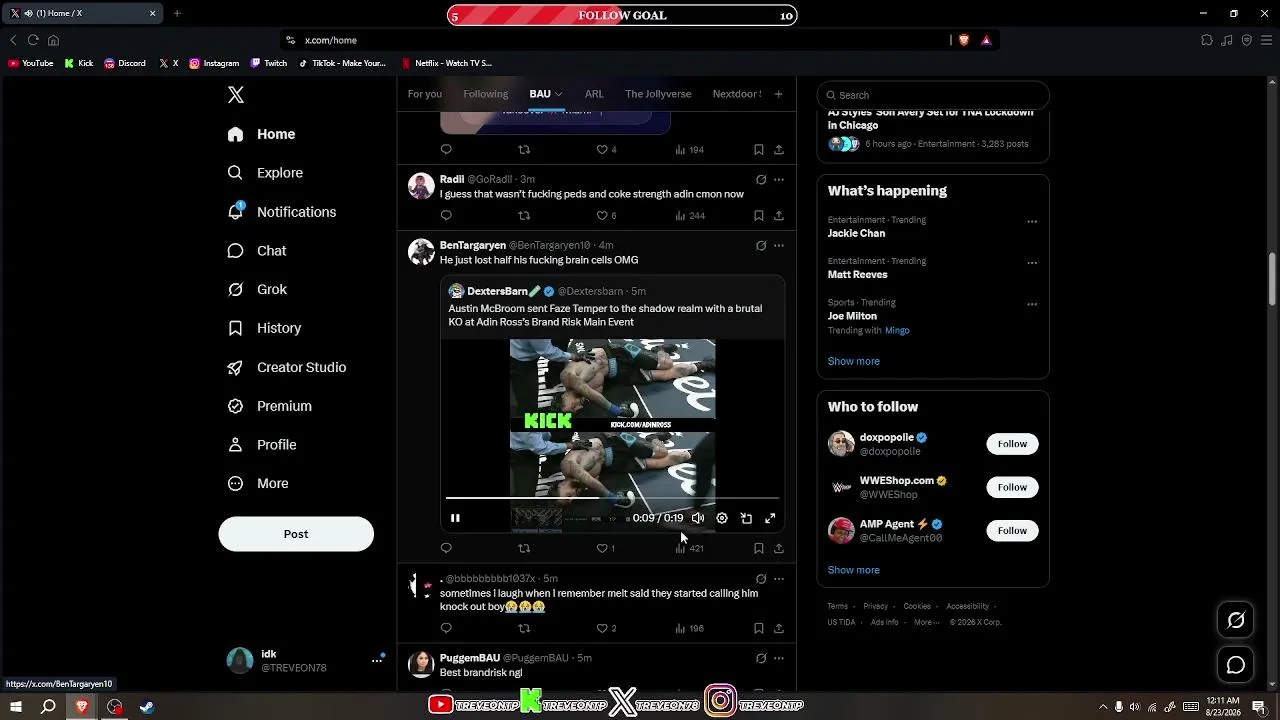Image resolution: width=1280 pixels, height=720 pixels.
Task: Switch to the For you tab
Action: 425,94
